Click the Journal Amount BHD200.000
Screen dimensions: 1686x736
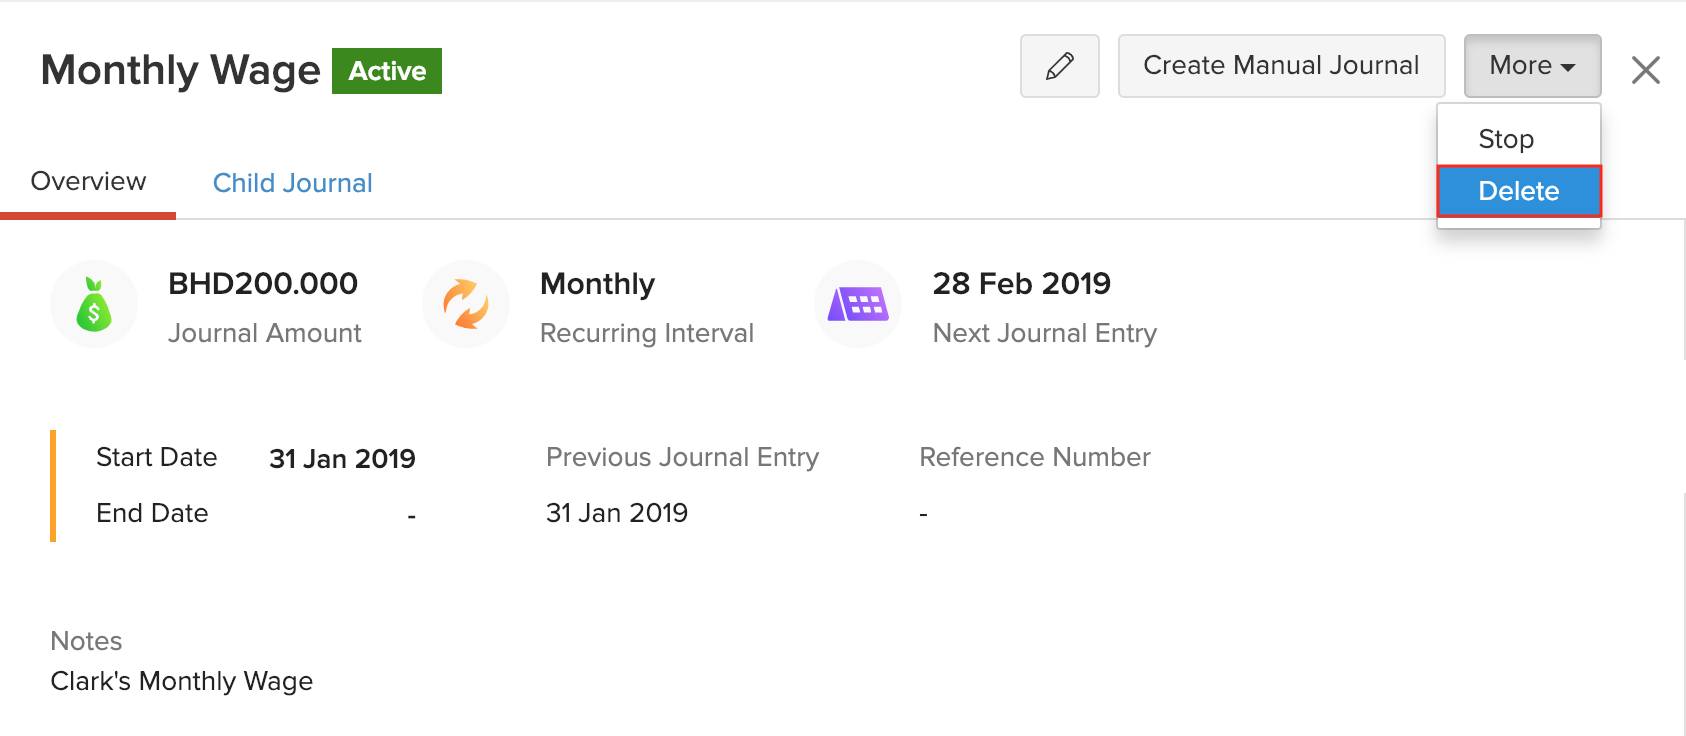coord(263,283)
